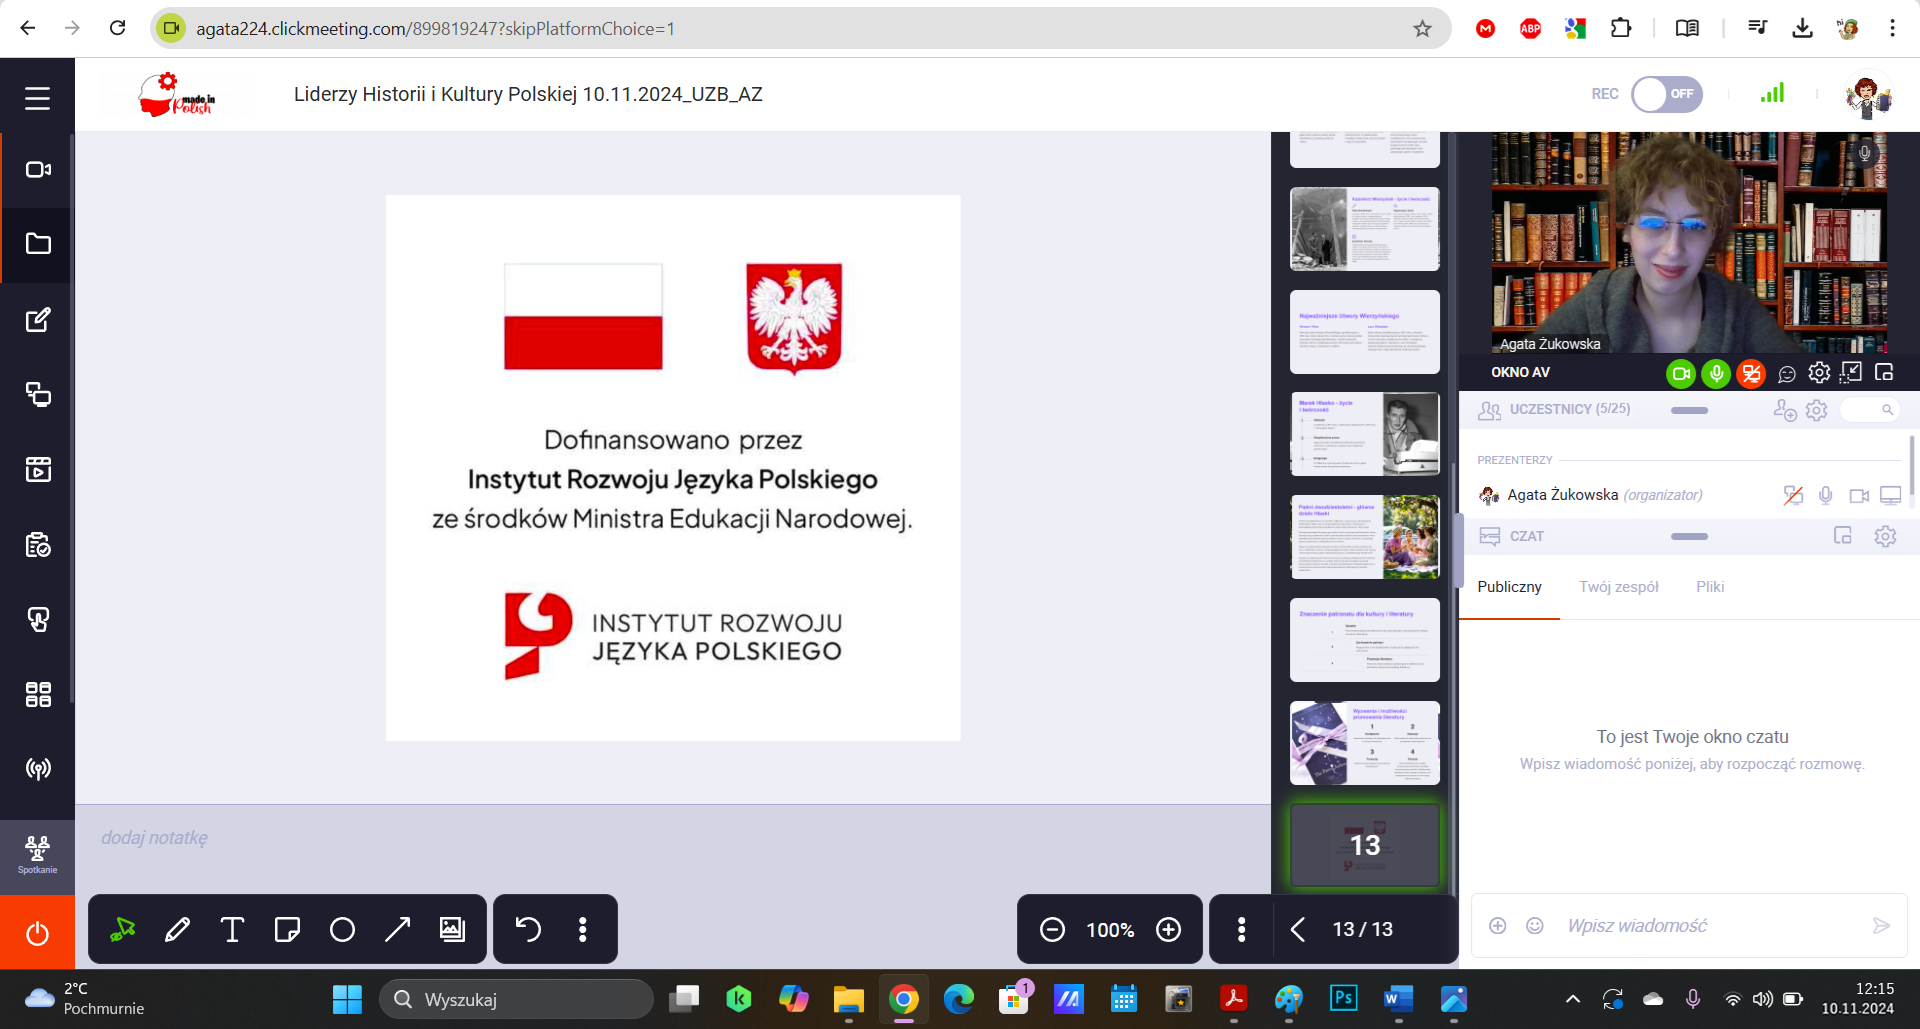Screen dimensions: 1920x1029
Task: Open the whiteboard edit tool in sidebar
Action: click(x=37, y=320)
